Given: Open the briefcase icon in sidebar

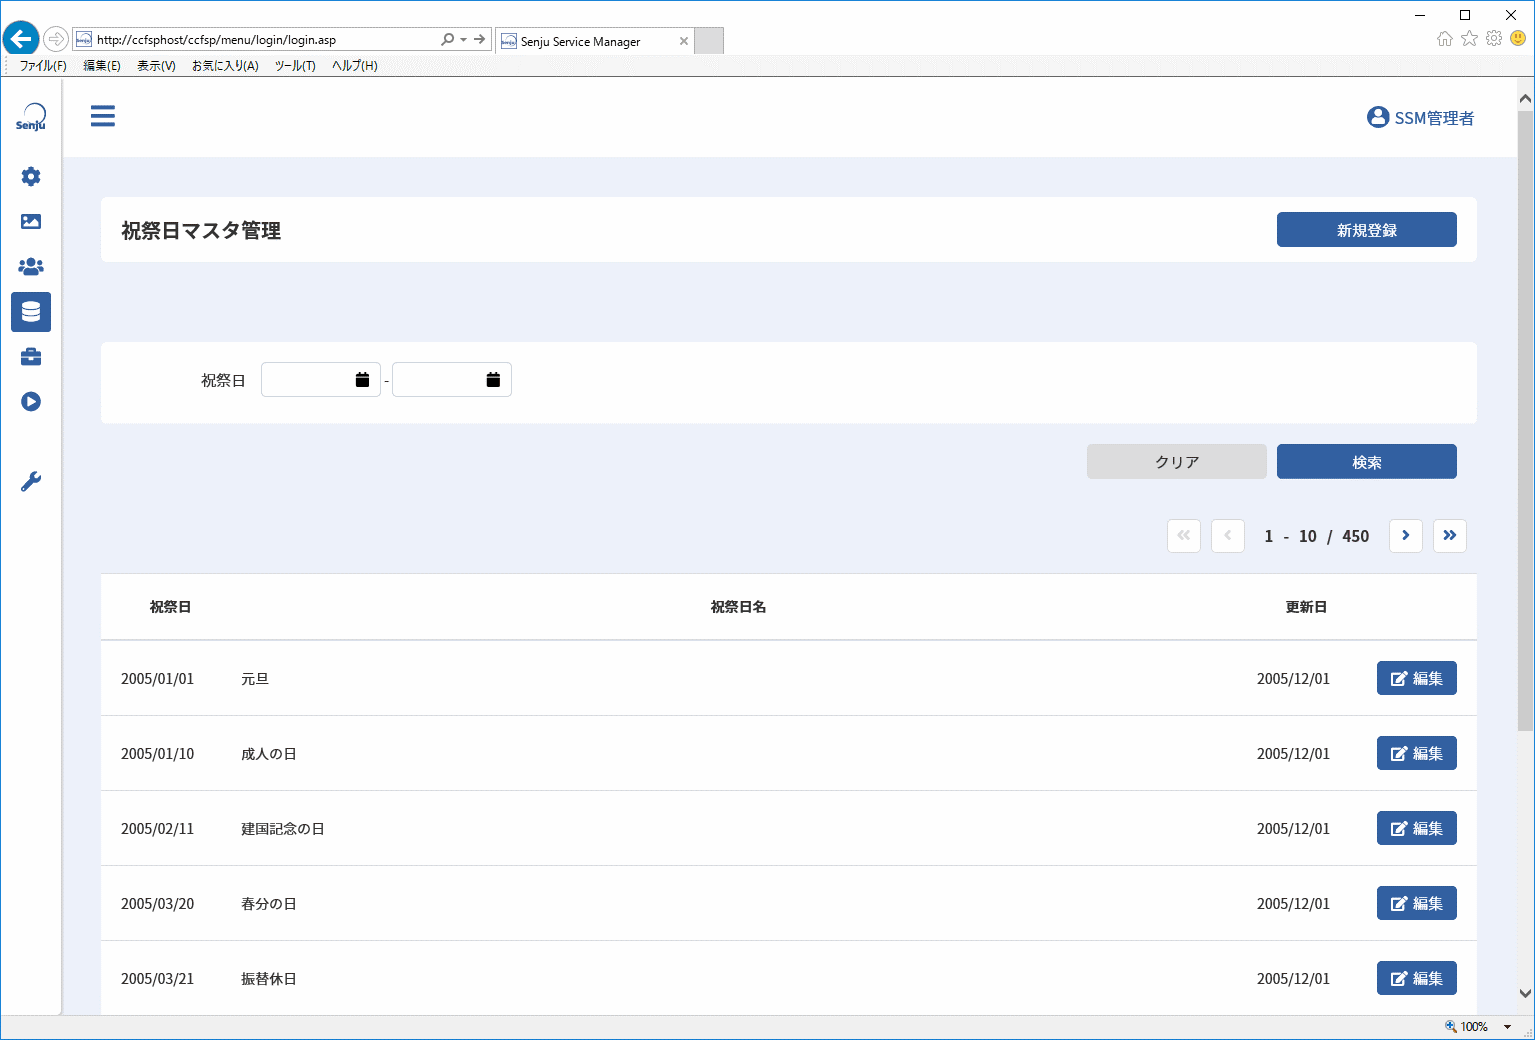Looking at the screenshot, I should (x=31, y=357).
